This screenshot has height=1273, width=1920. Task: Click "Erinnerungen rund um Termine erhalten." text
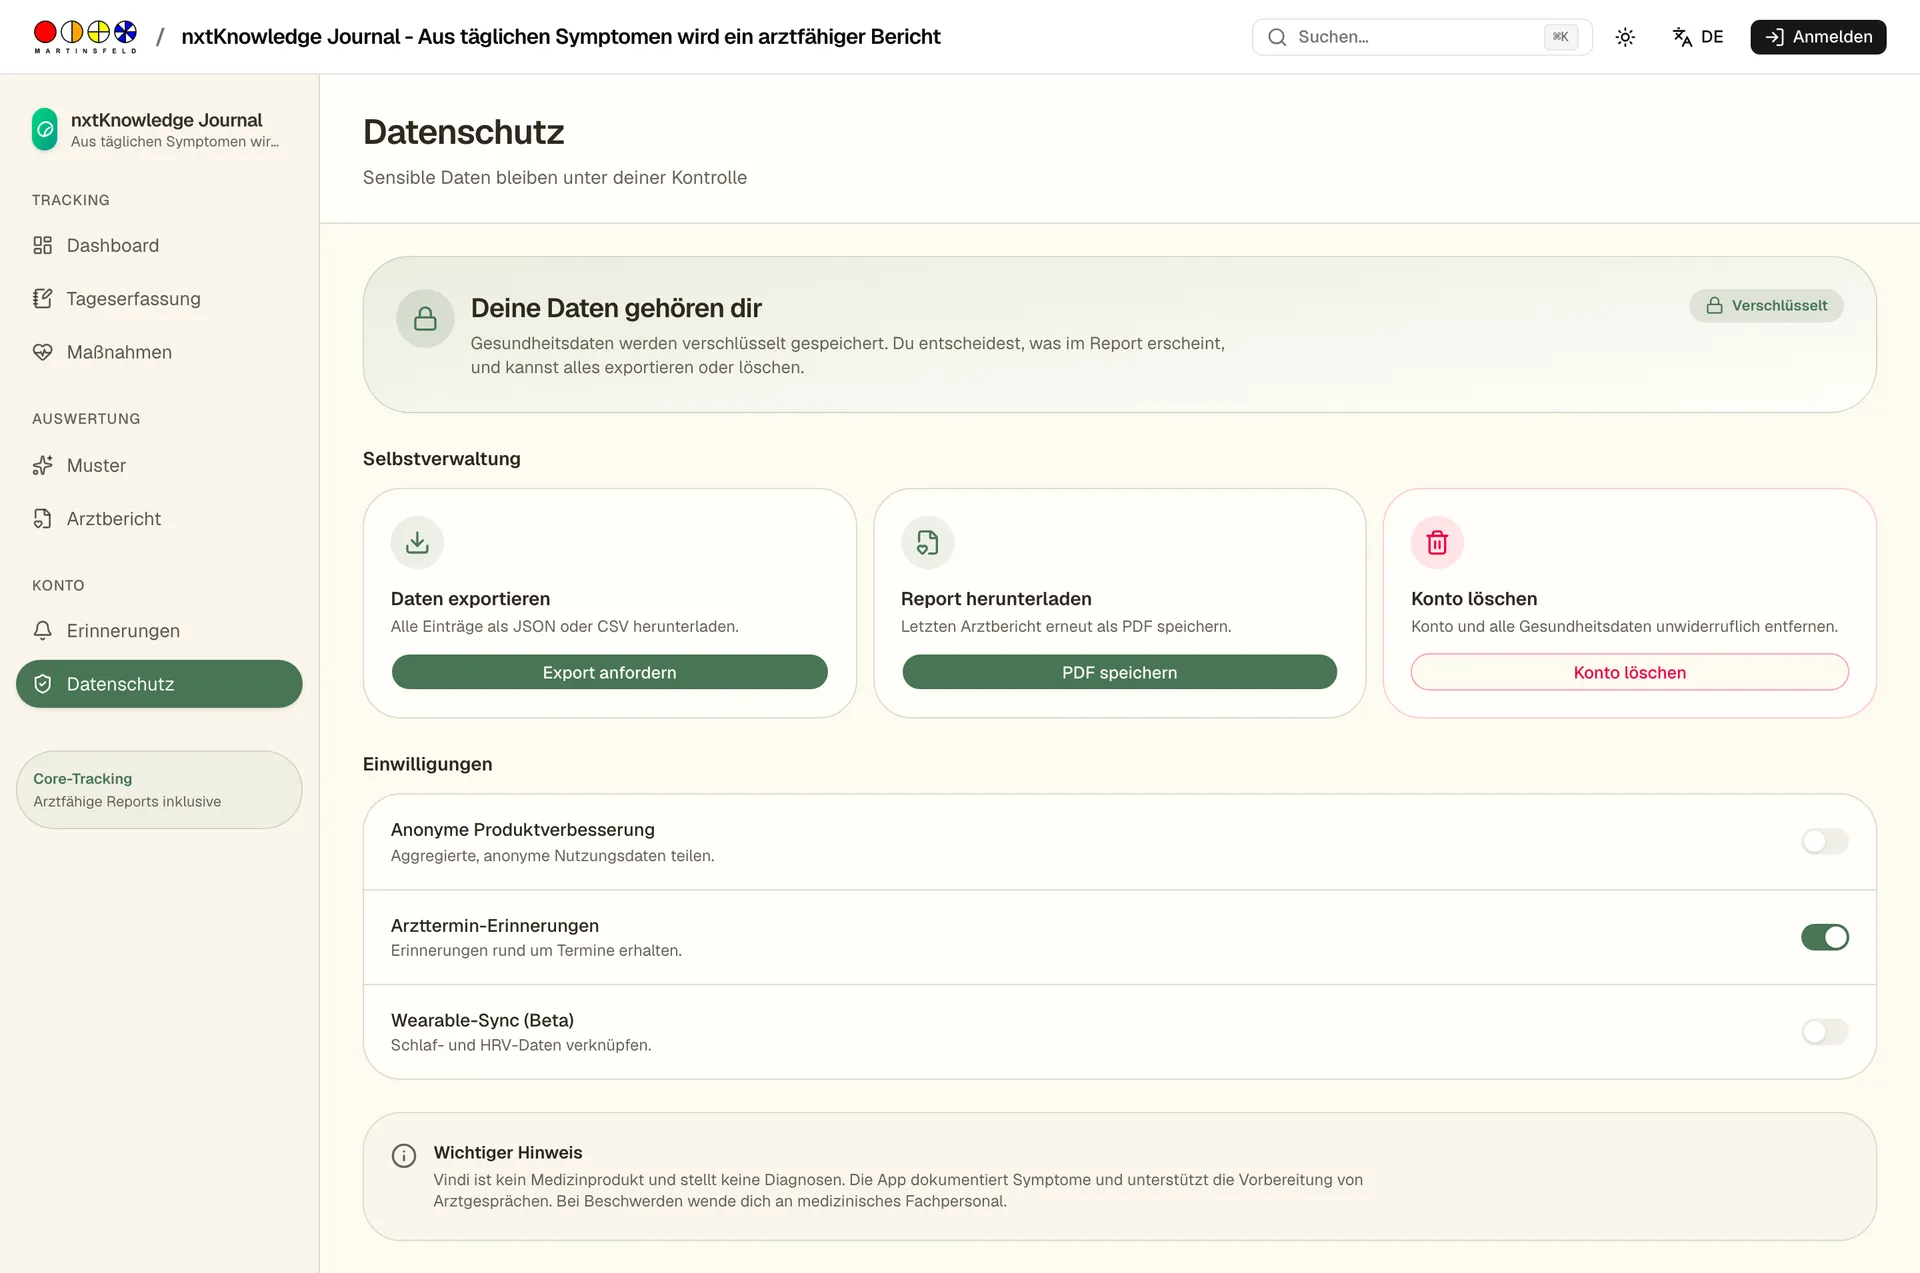pos(536,950)
